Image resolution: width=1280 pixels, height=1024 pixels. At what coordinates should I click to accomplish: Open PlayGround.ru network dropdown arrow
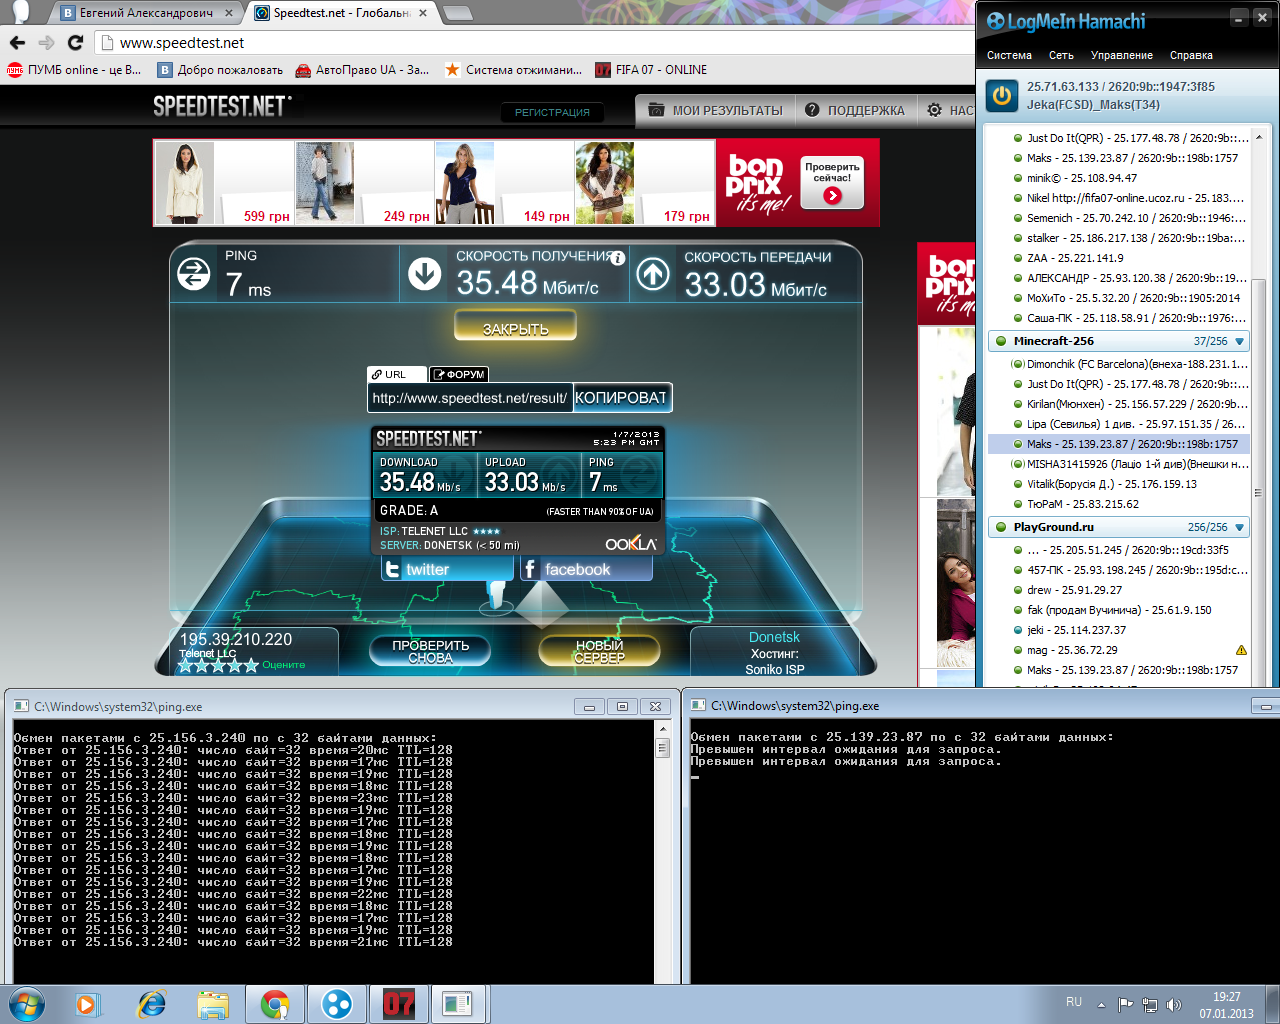pos(1240,527)
